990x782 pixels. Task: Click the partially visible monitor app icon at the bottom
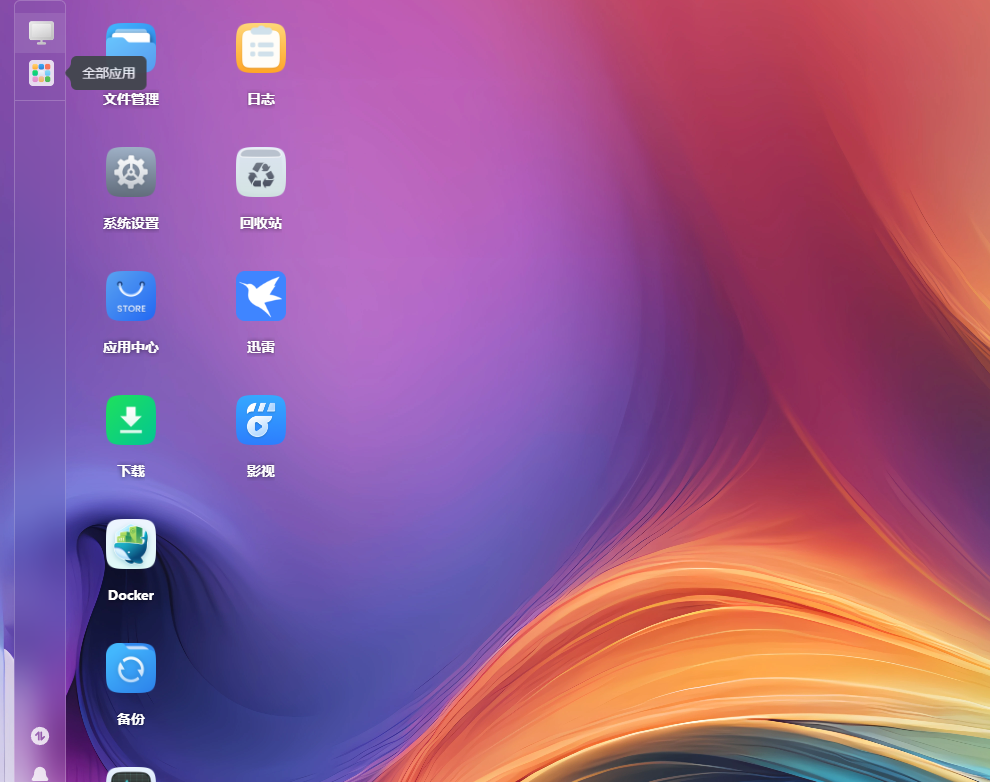click(x=131, y=774)
